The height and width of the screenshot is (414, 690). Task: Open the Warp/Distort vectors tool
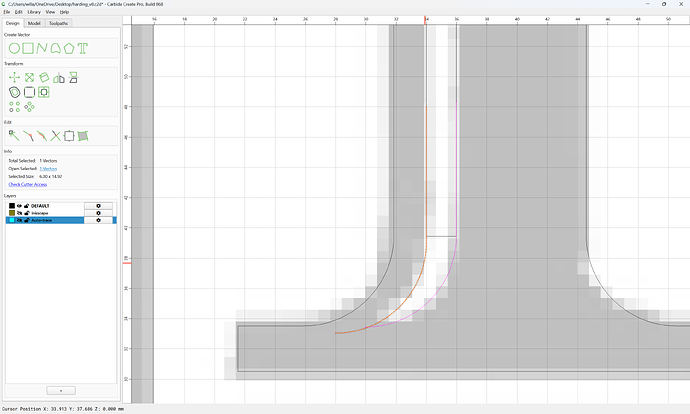[83, 136]
